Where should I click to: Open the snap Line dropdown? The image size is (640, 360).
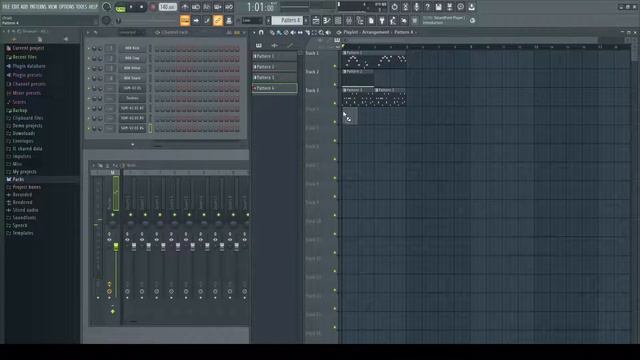pos(252,20)
